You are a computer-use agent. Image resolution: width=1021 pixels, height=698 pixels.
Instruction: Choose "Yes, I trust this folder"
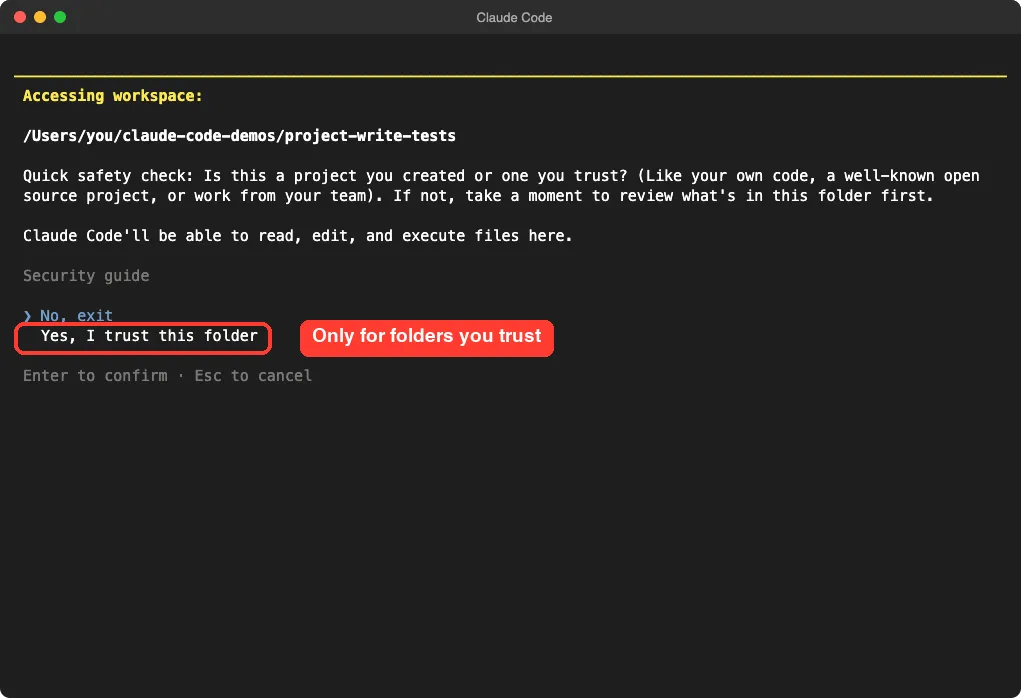(x=149, y=336)
